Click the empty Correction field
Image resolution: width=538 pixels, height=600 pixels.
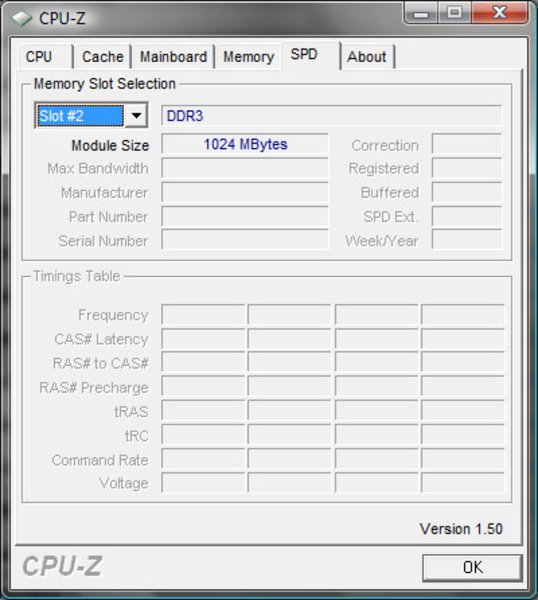467,144
